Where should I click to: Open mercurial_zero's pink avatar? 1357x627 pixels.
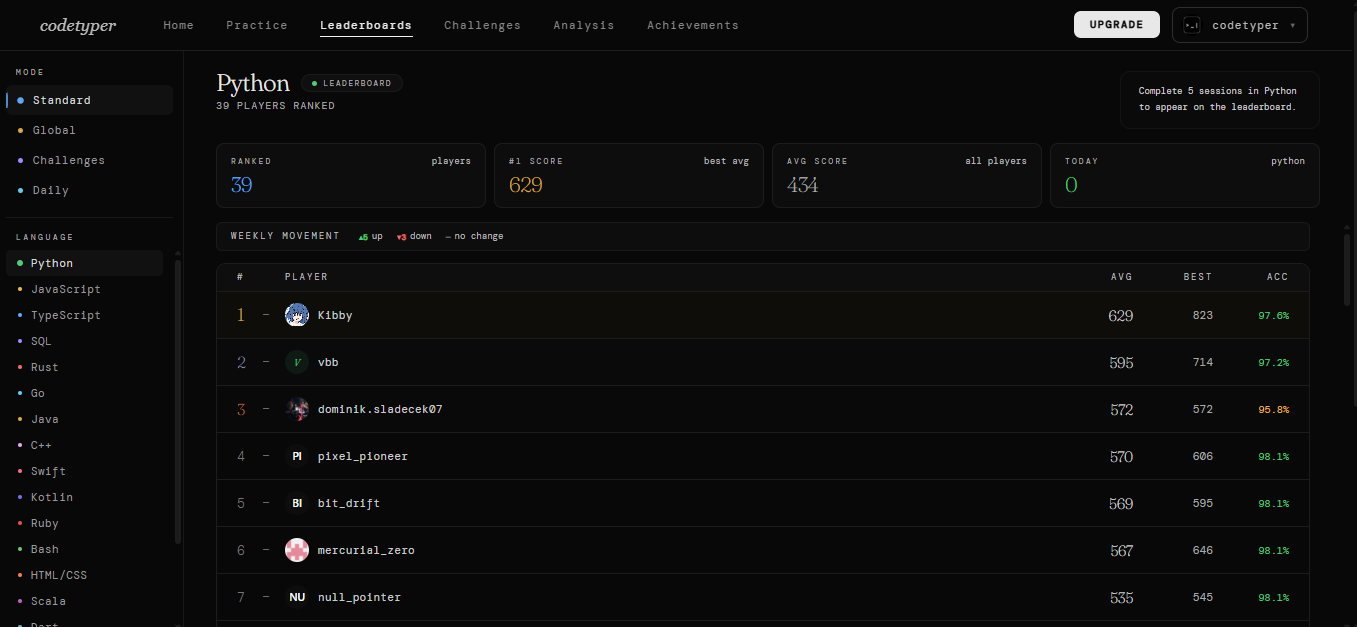coord(296,550)
